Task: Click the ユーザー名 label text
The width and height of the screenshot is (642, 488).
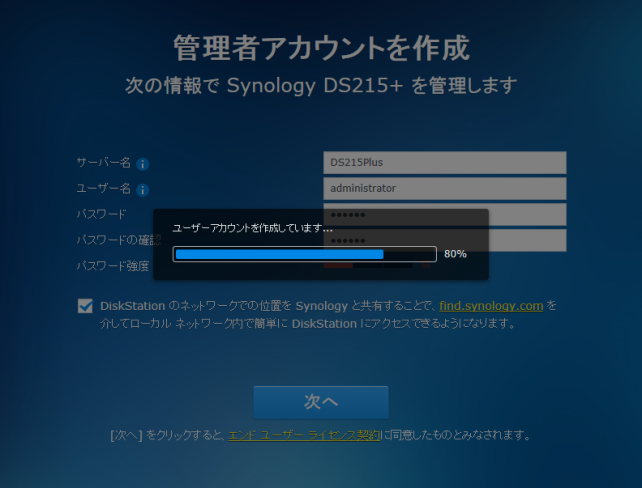Action: coord(104,189)
